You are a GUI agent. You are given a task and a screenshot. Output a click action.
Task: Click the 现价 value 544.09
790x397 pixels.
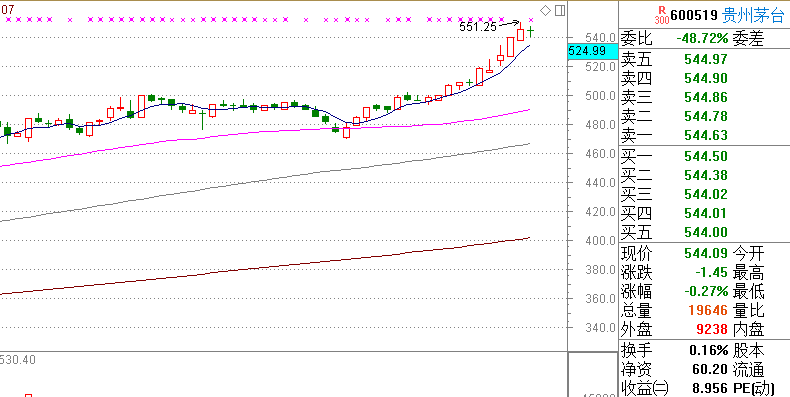(x=706, y=253)
